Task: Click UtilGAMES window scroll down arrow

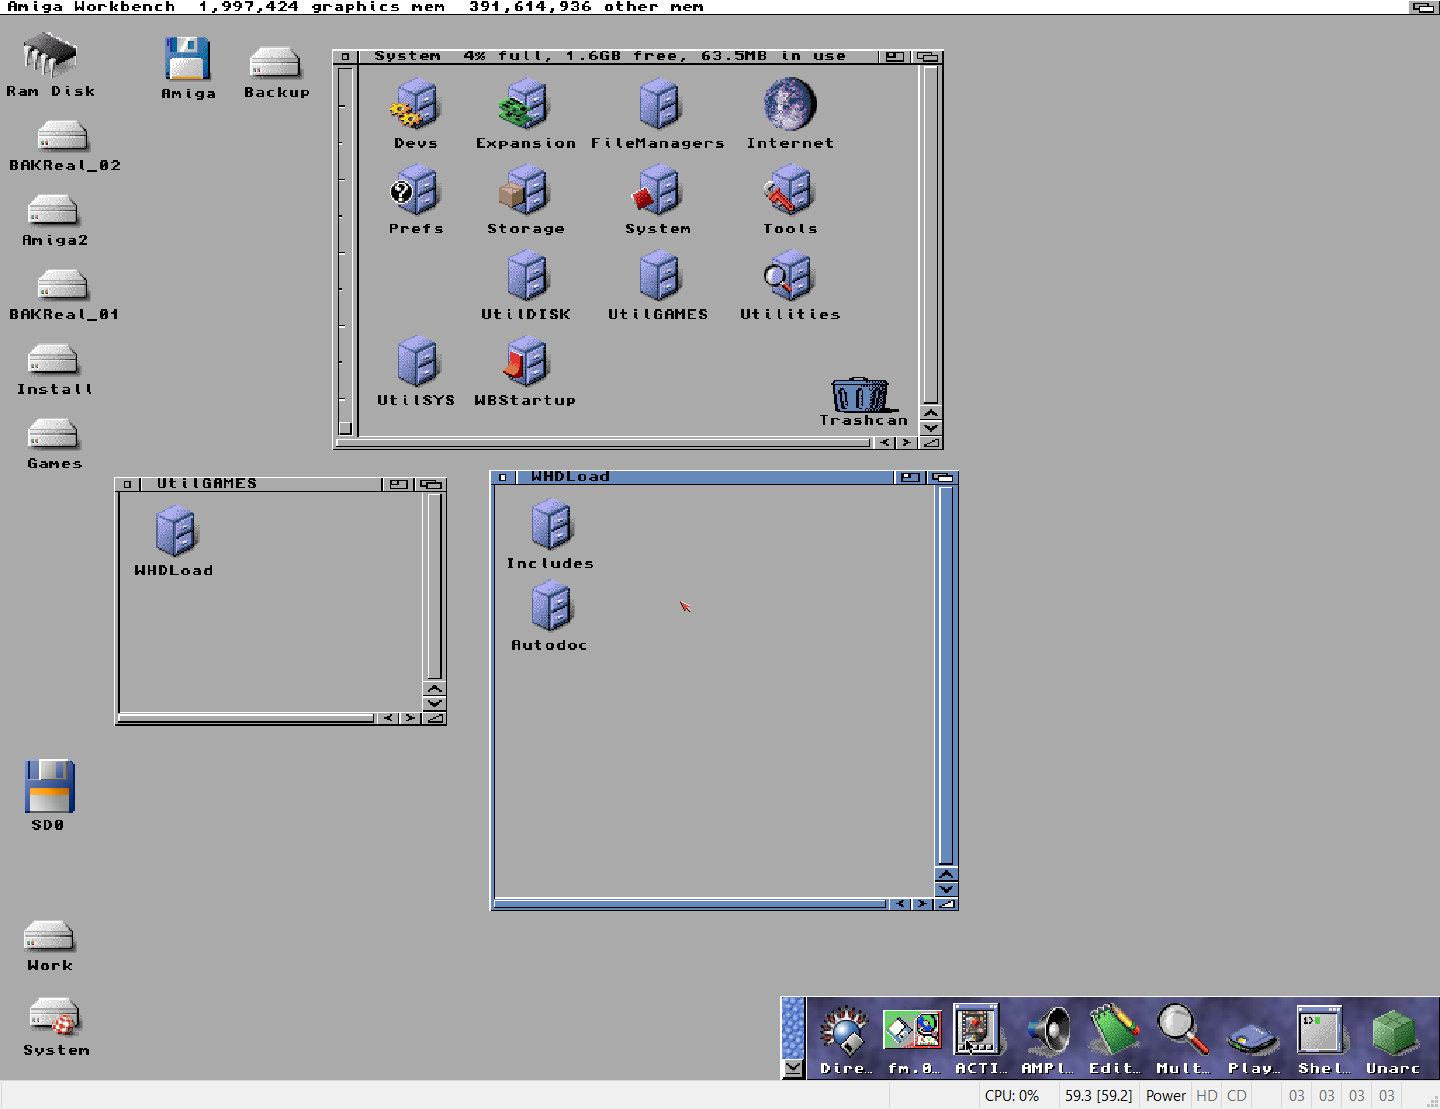Action: (434, 704)
